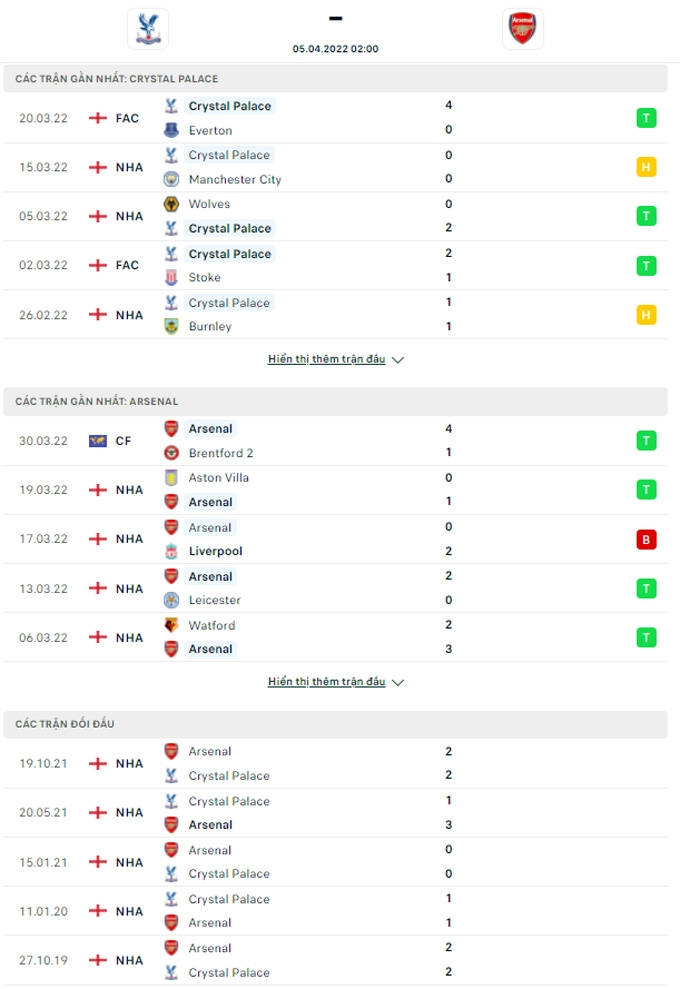Open the chevron next to Hiển thị thêm trận đấu
This screenshot has width=680, height=989.
click(x=398, y=359)
